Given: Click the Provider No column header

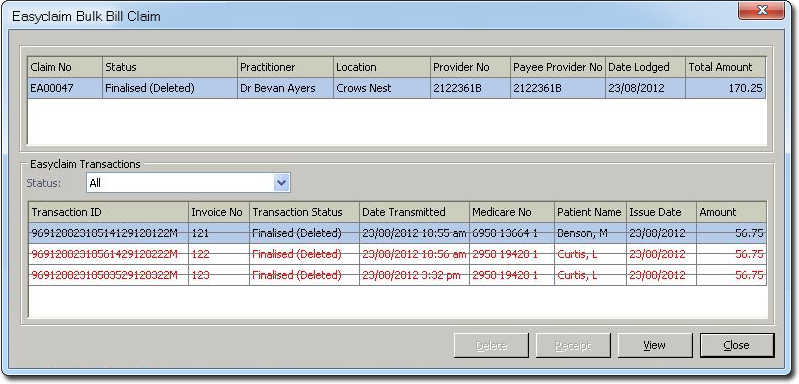Looking at the screenshot, I should [x=470, y=67].
